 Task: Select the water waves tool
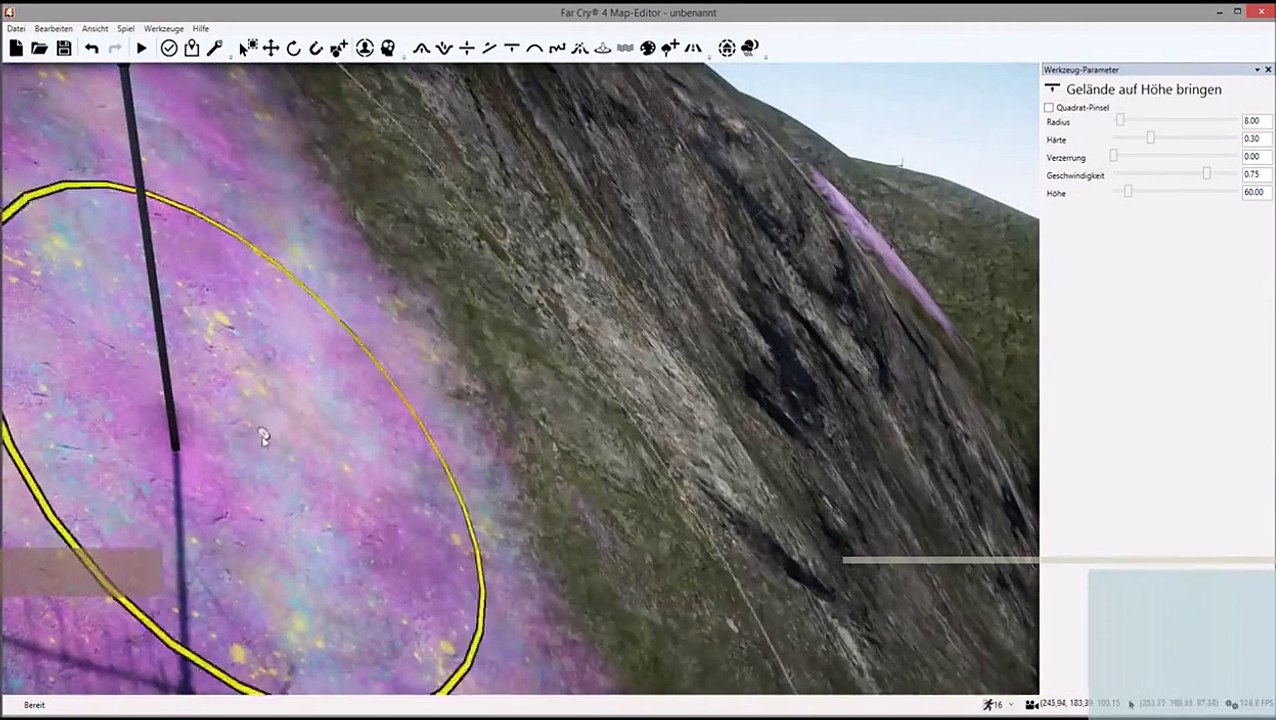[x=625, y=48]
